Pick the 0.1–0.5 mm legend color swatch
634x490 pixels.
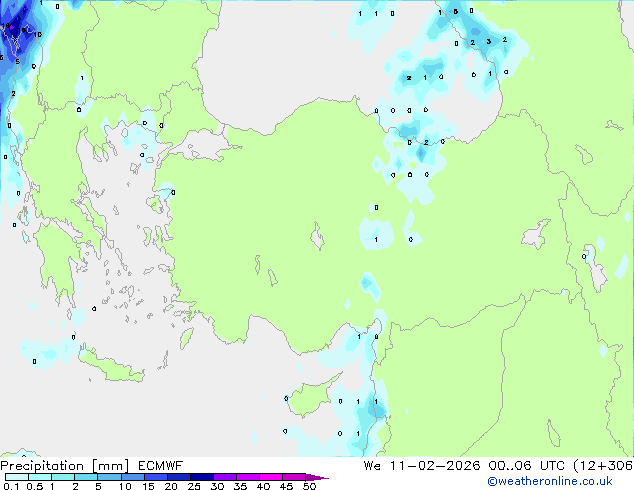17,477
